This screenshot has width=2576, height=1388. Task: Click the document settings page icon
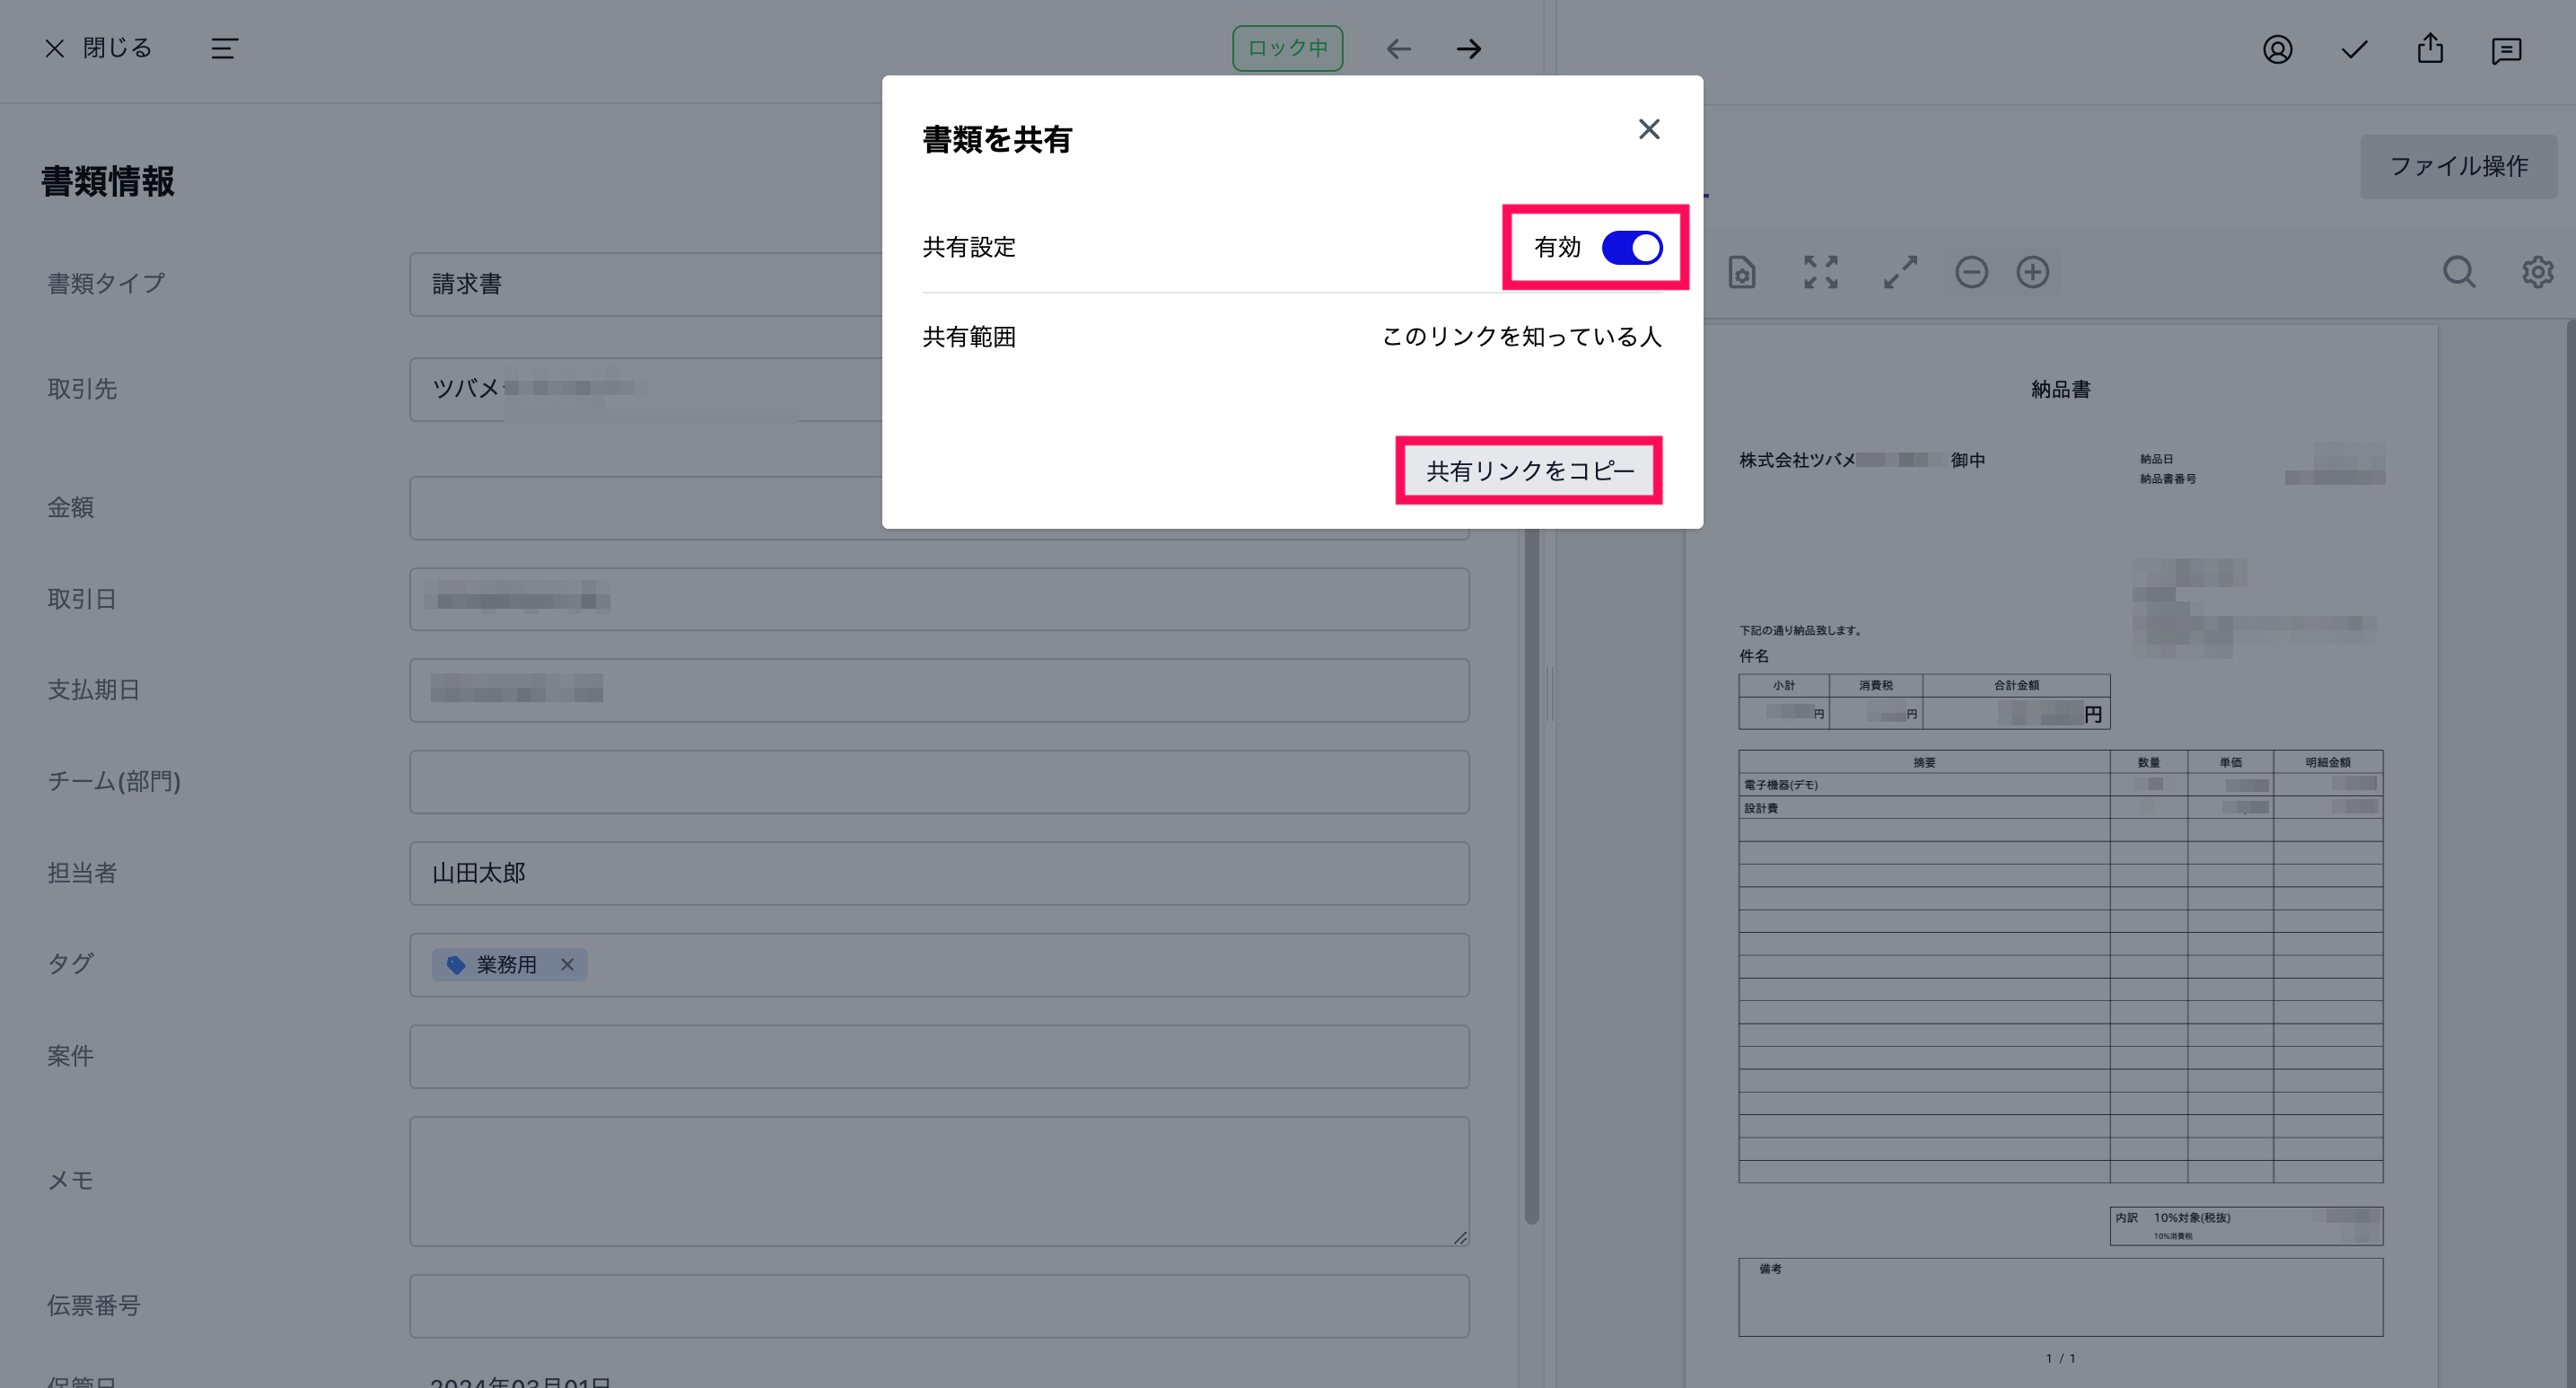tap(1742, 272)
